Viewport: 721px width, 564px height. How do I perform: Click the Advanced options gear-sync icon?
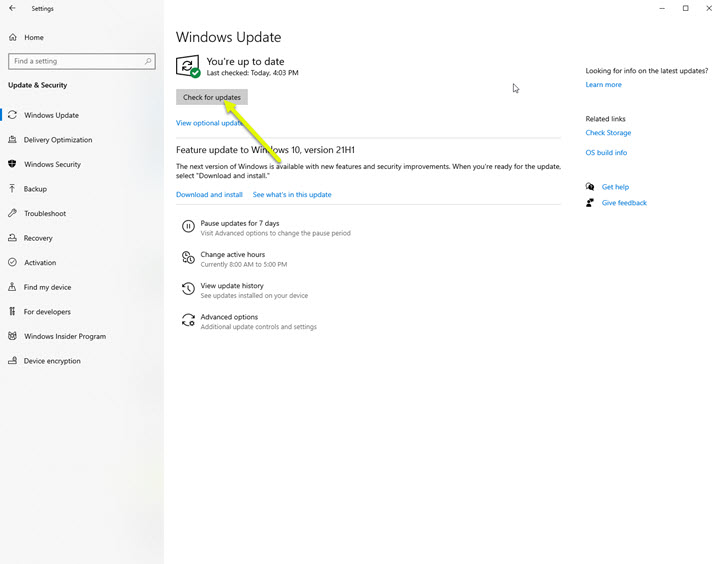pyautogui.click(x=188, y=320)
